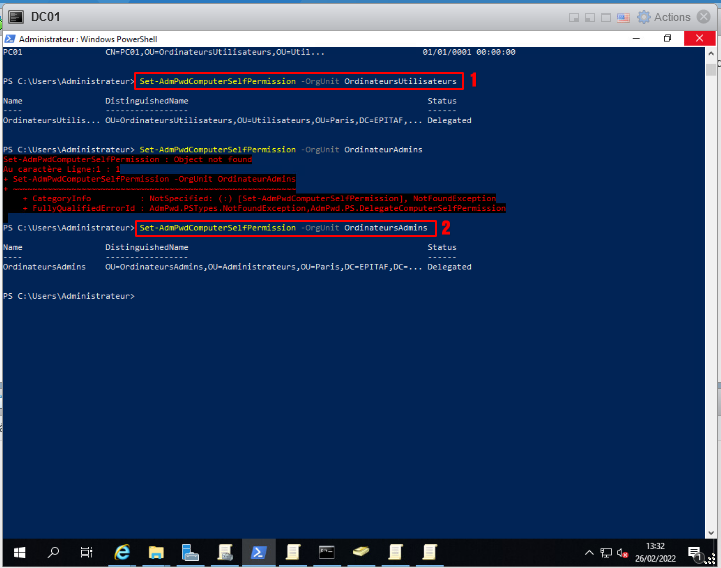The width and height of the screenshot is (721, 568).
Task: Launch Internet Explorer from the taskbar
Action: click(123, 552)
